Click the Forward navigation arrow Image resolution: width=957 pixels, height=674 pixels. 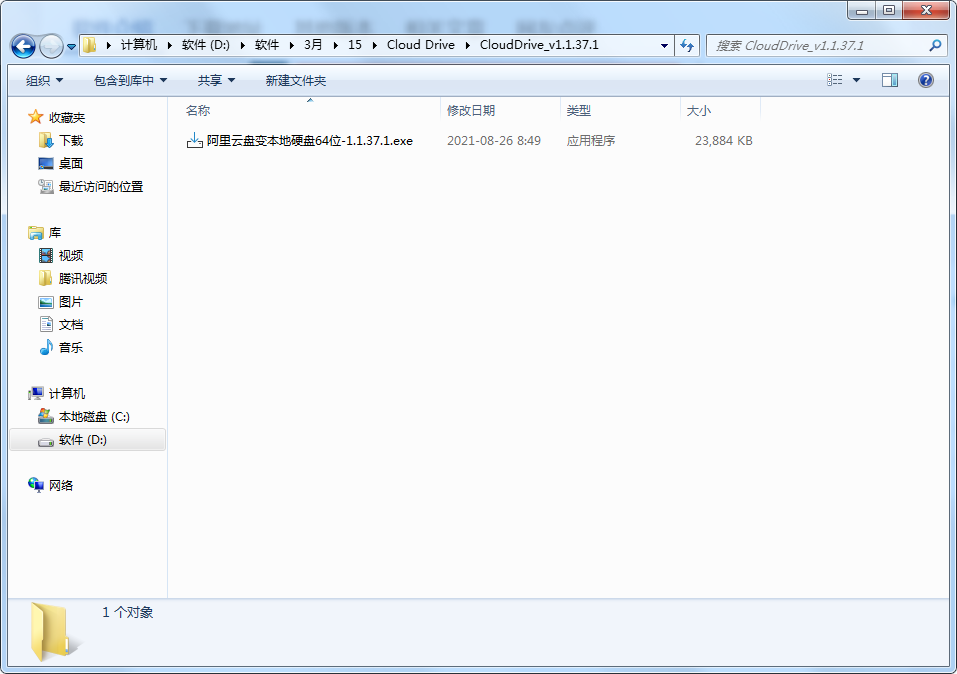pyautogui.click(x=51, y=46)
